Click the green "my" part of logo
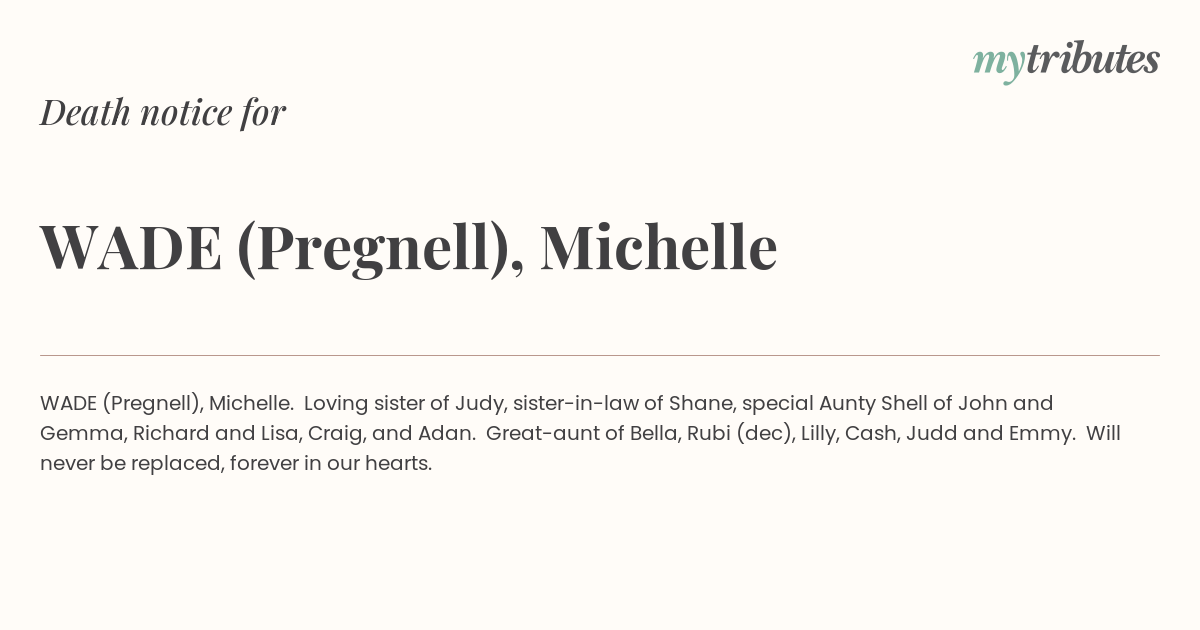Screen dimensions: 1200x630 pos(999,64)
